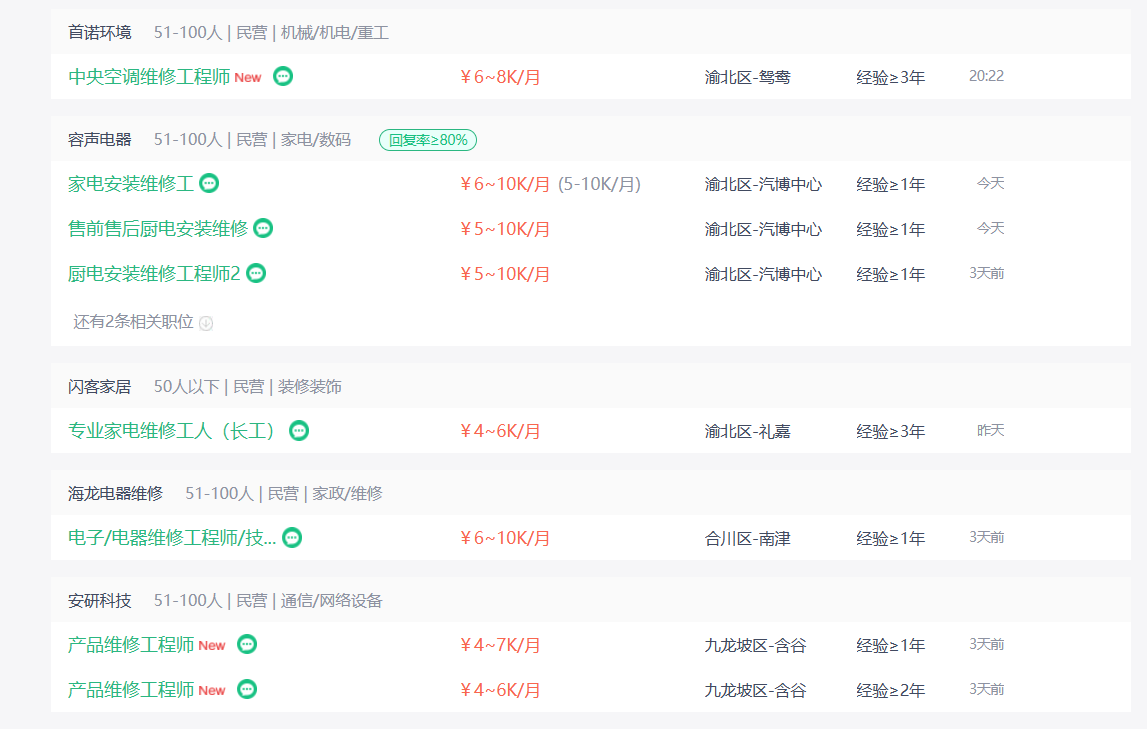1147x729 pixels.
Task: Open 容声电器 company page
Action: [99, 139]
